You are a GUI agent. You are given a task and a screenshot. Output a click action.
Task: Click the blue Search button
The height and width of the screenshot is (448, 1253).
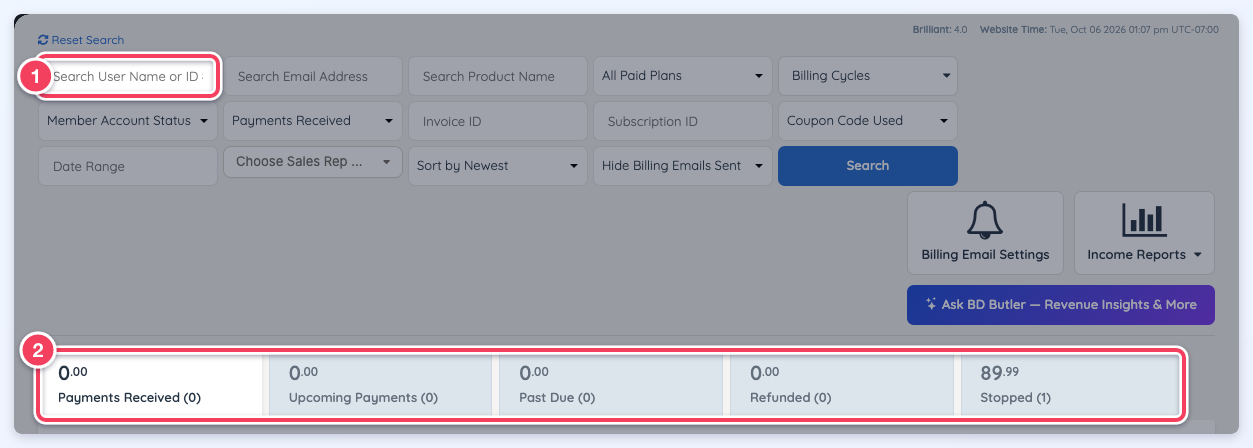[x=868, y=166]
